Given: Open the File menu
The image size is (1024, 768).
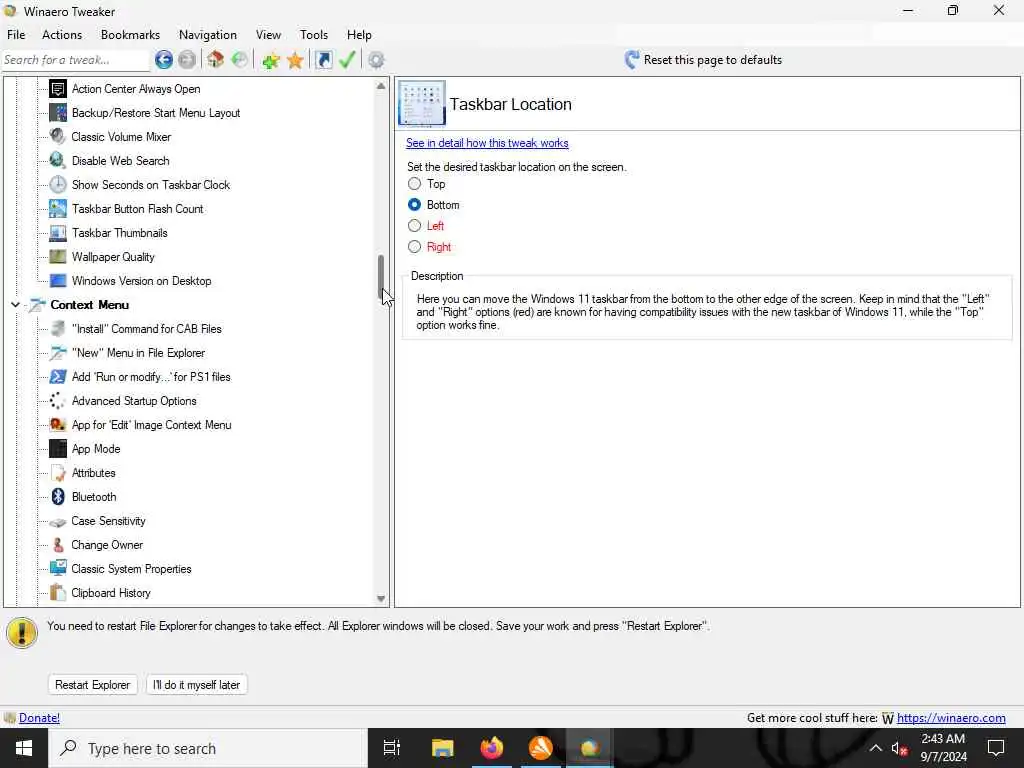Looking at the screenshot, I should click(16, 35).
